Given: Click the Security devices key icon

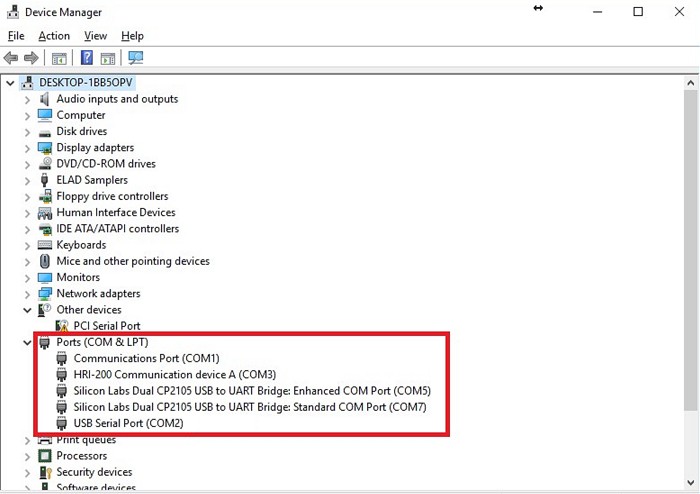Looking at the screenshot, I should pos(45,472).
